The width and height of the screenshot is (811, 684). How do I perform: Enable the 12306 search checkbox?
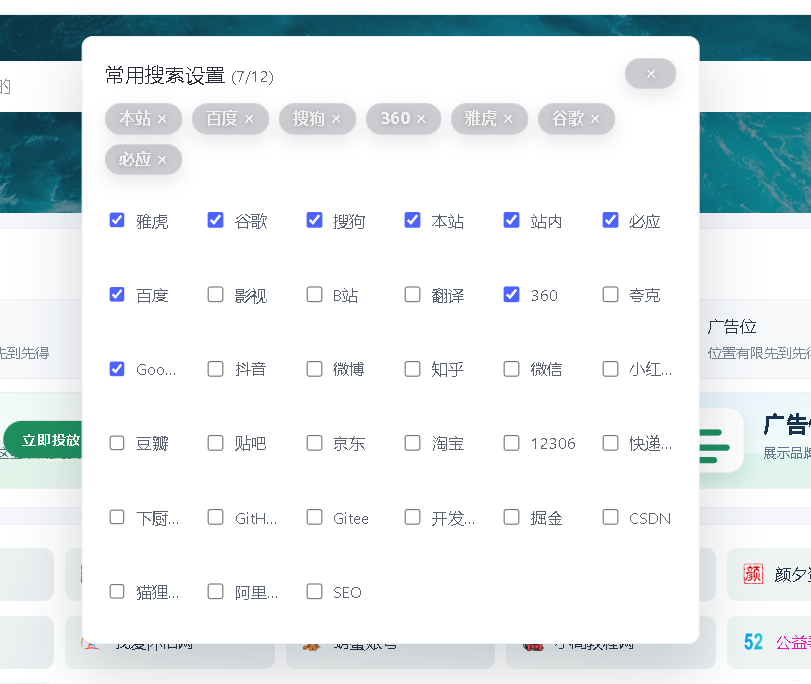coord(512,443)
